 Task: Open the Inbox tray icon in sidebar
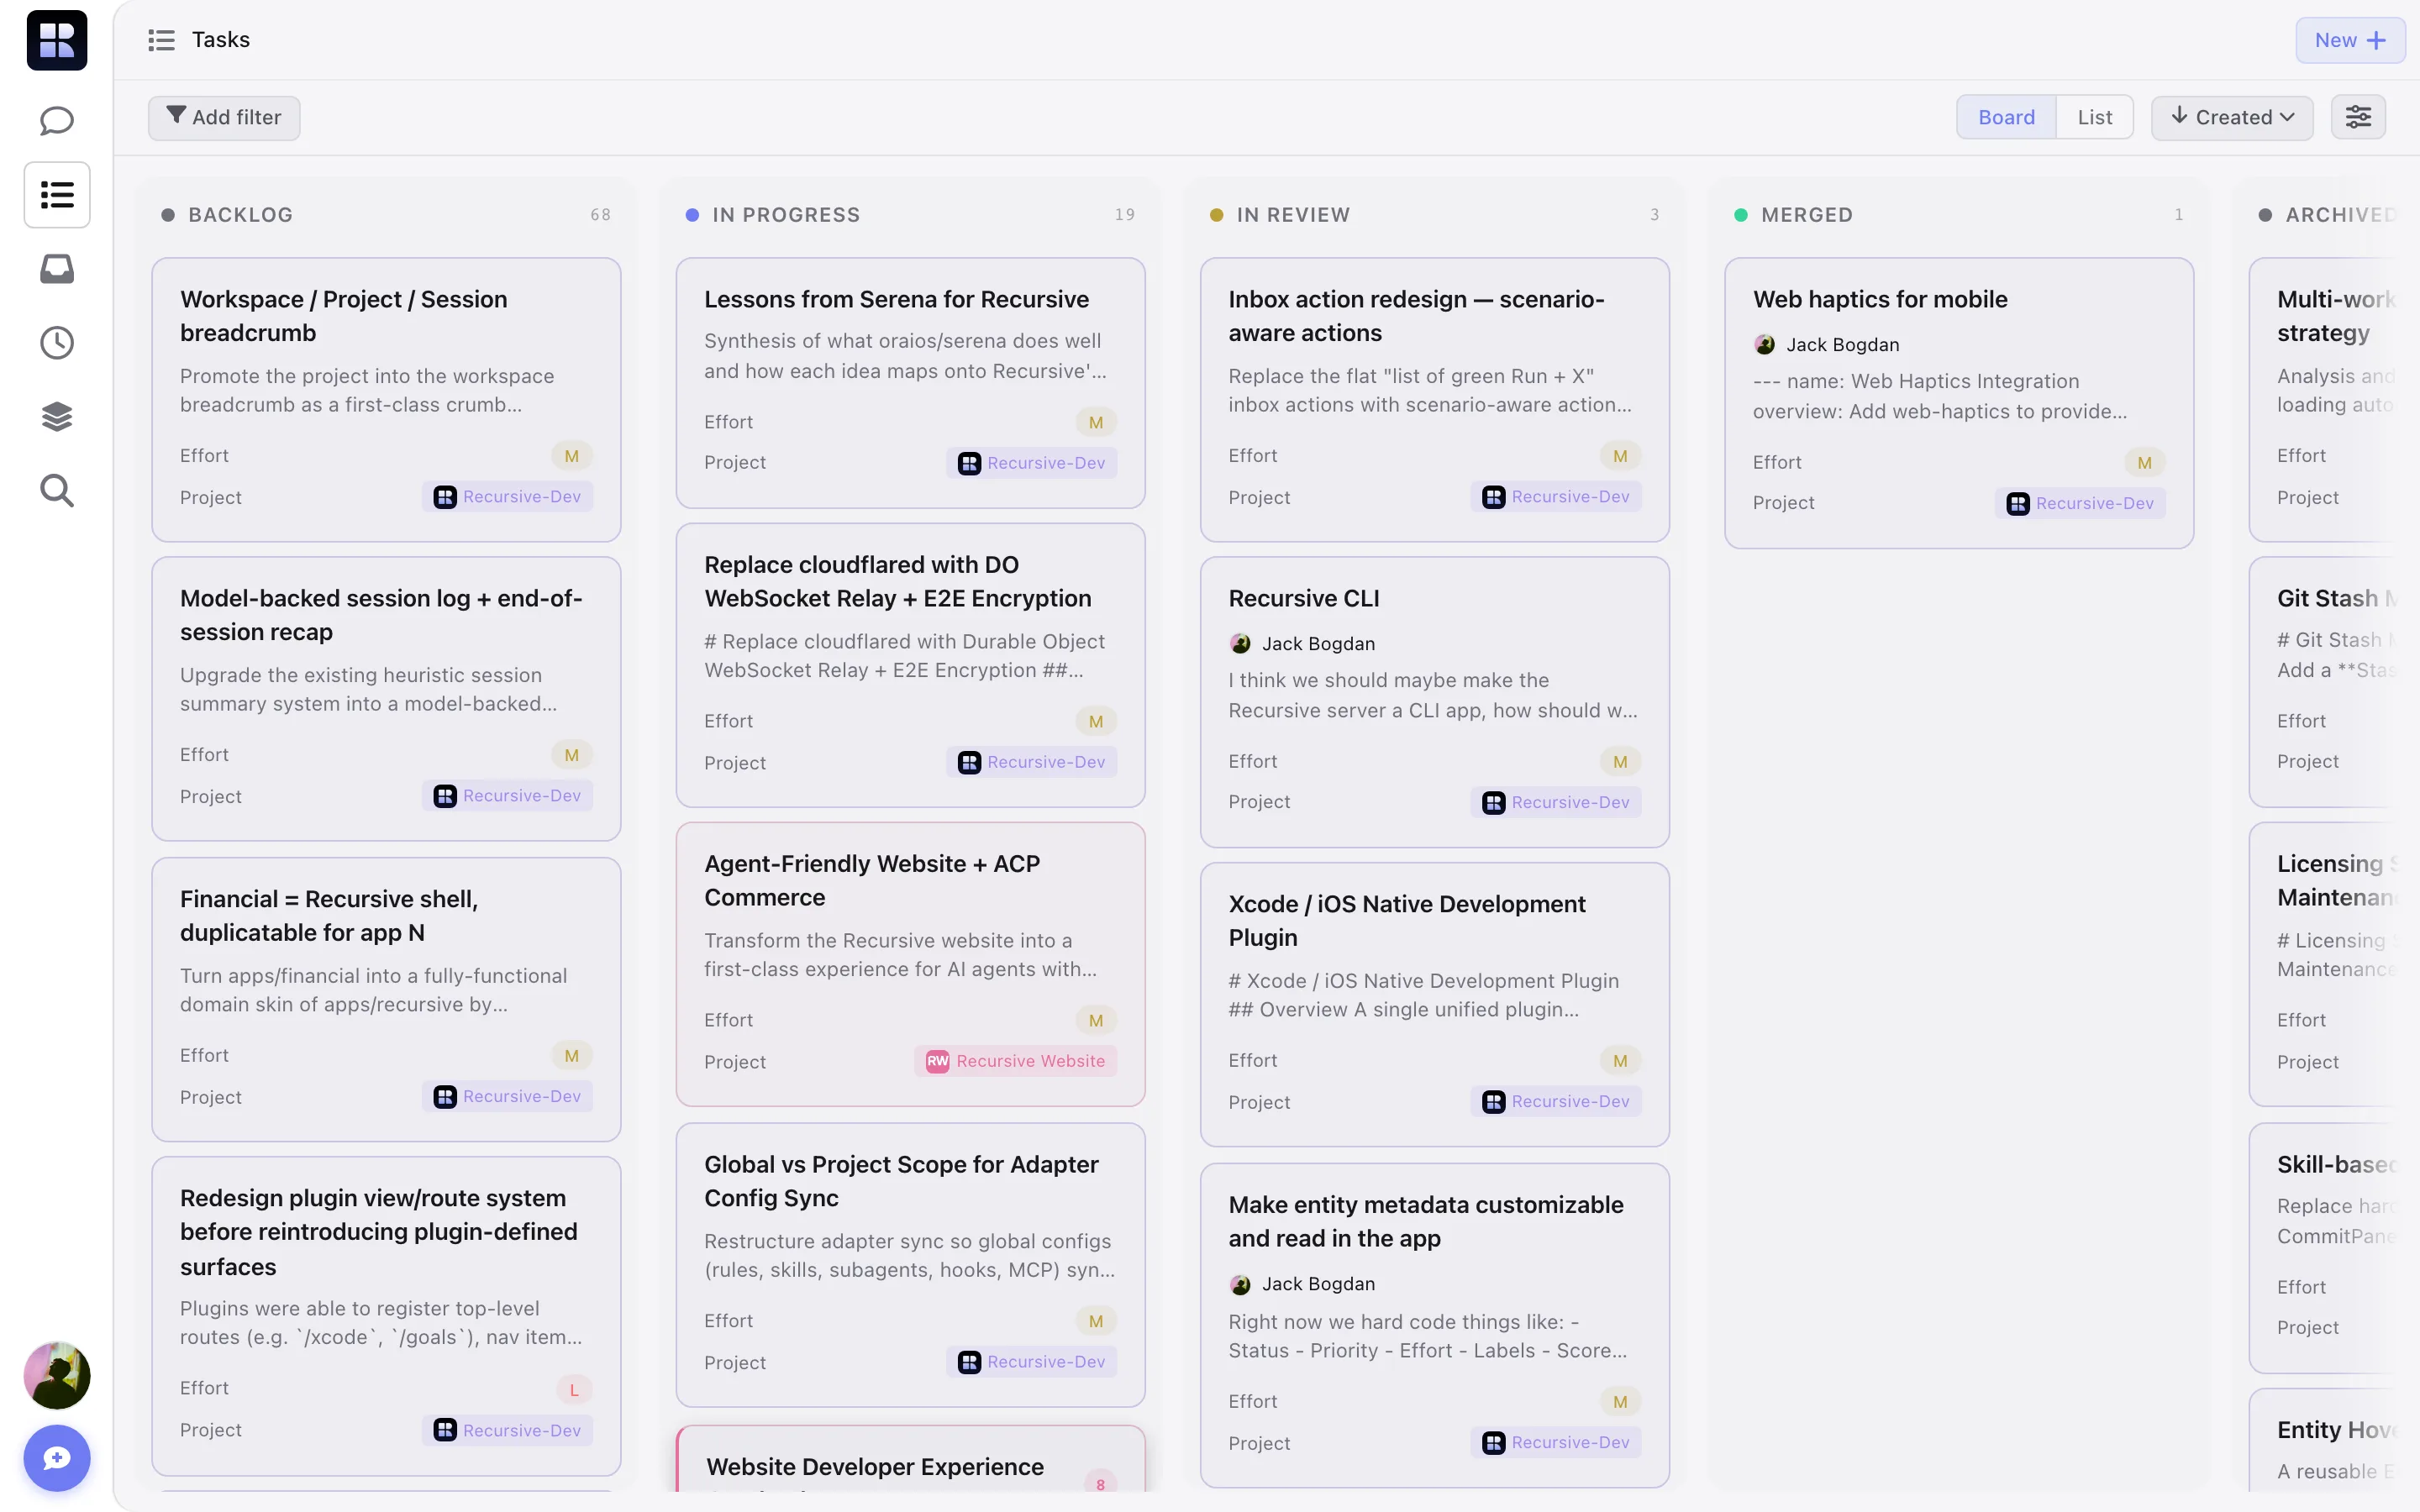pos(57,269)
